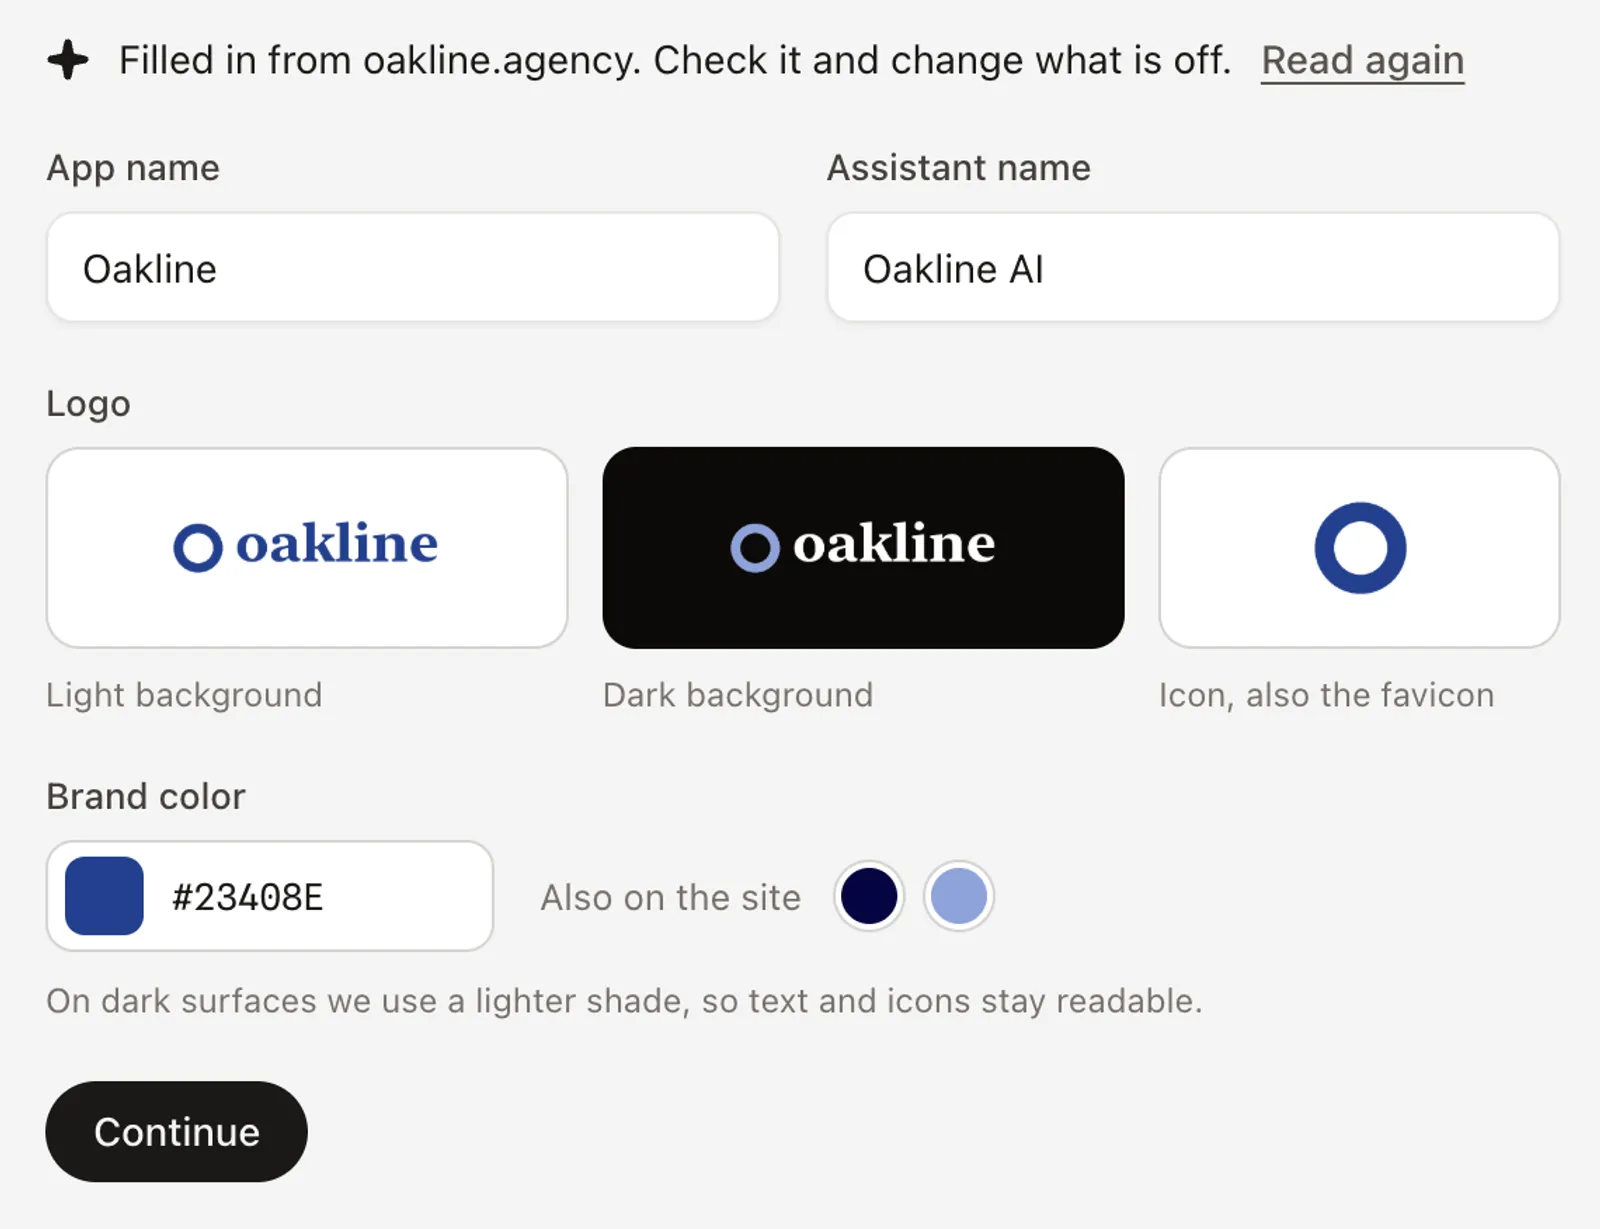This screenshot has height=1229, width=1600.
Task: Pick the dark navy suggested color circle
Action: tap(869, 896)
